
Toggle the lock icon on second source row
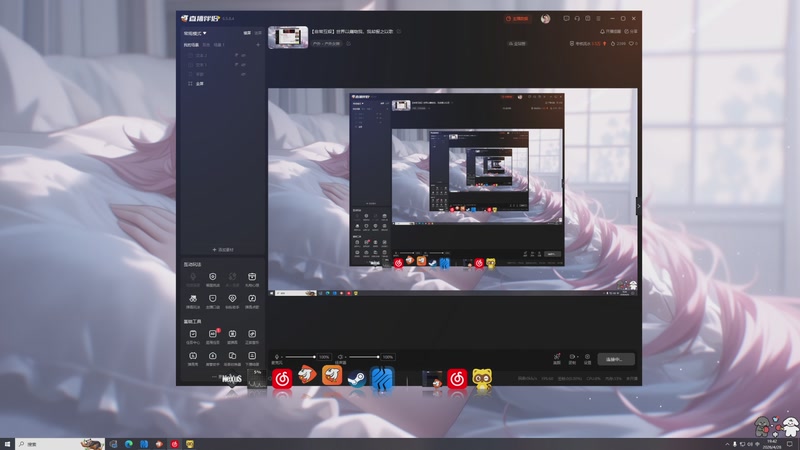[x=236, y=65]
